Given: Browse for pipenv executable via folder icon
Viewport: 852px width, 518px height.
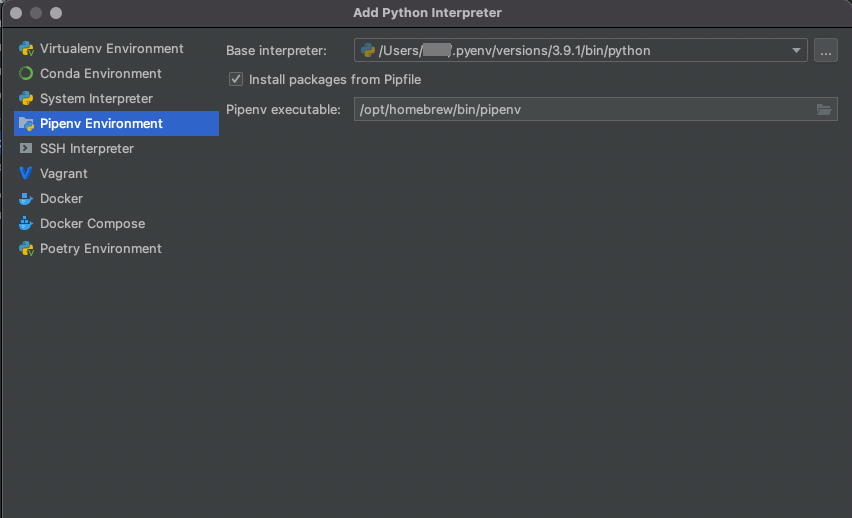Looking at the screenshot, I should (x=824, y=110).
